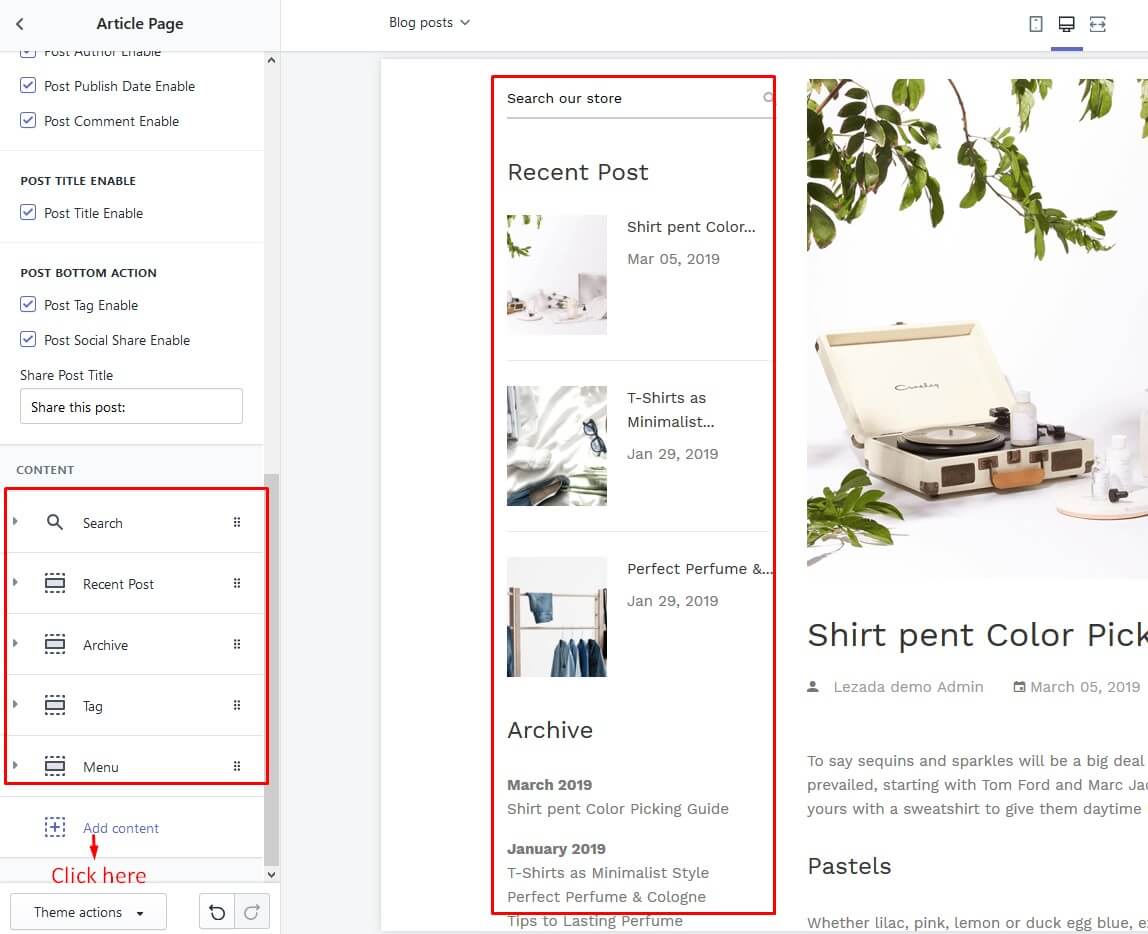1148x934 pixels.
Task: Expand the Menu content block
Action: pos(15,765)
